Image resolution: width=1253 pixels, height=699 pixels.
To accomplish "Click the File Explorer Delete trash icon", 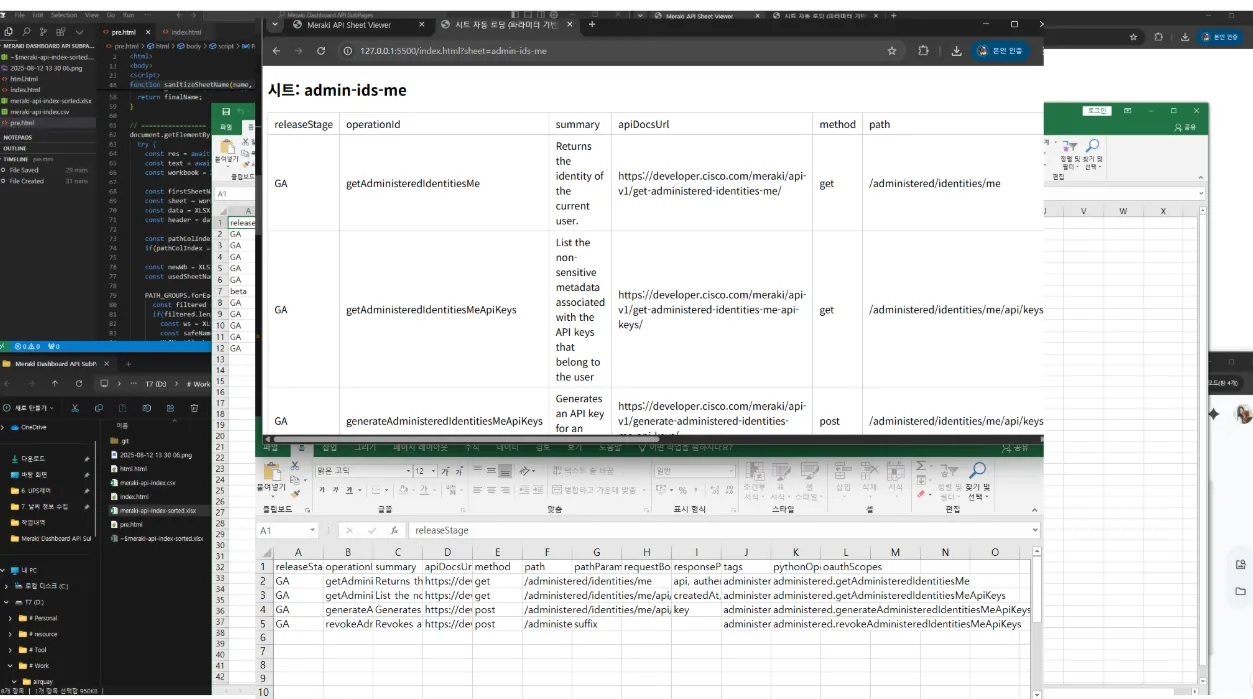I will [x=194, y=408].
